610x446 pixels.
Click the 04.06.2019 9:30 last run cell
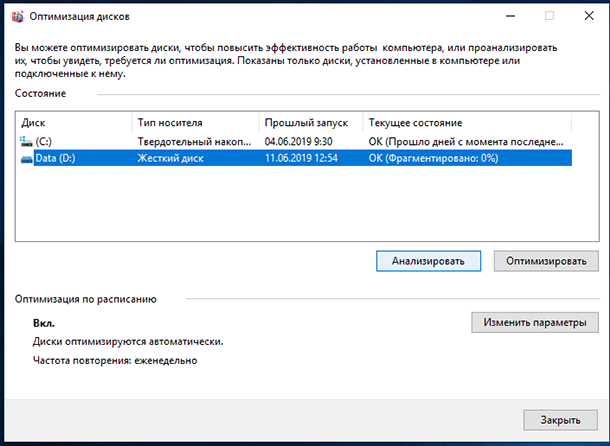point(298,142)
